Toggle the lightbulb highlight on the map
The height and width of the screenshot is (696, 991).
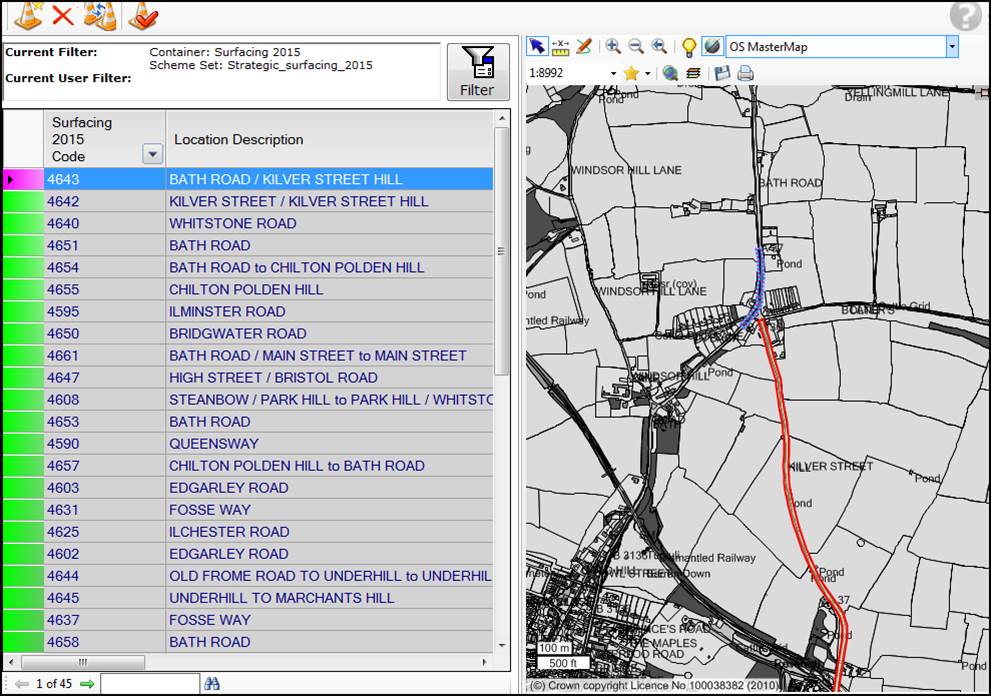coord(687,46)
